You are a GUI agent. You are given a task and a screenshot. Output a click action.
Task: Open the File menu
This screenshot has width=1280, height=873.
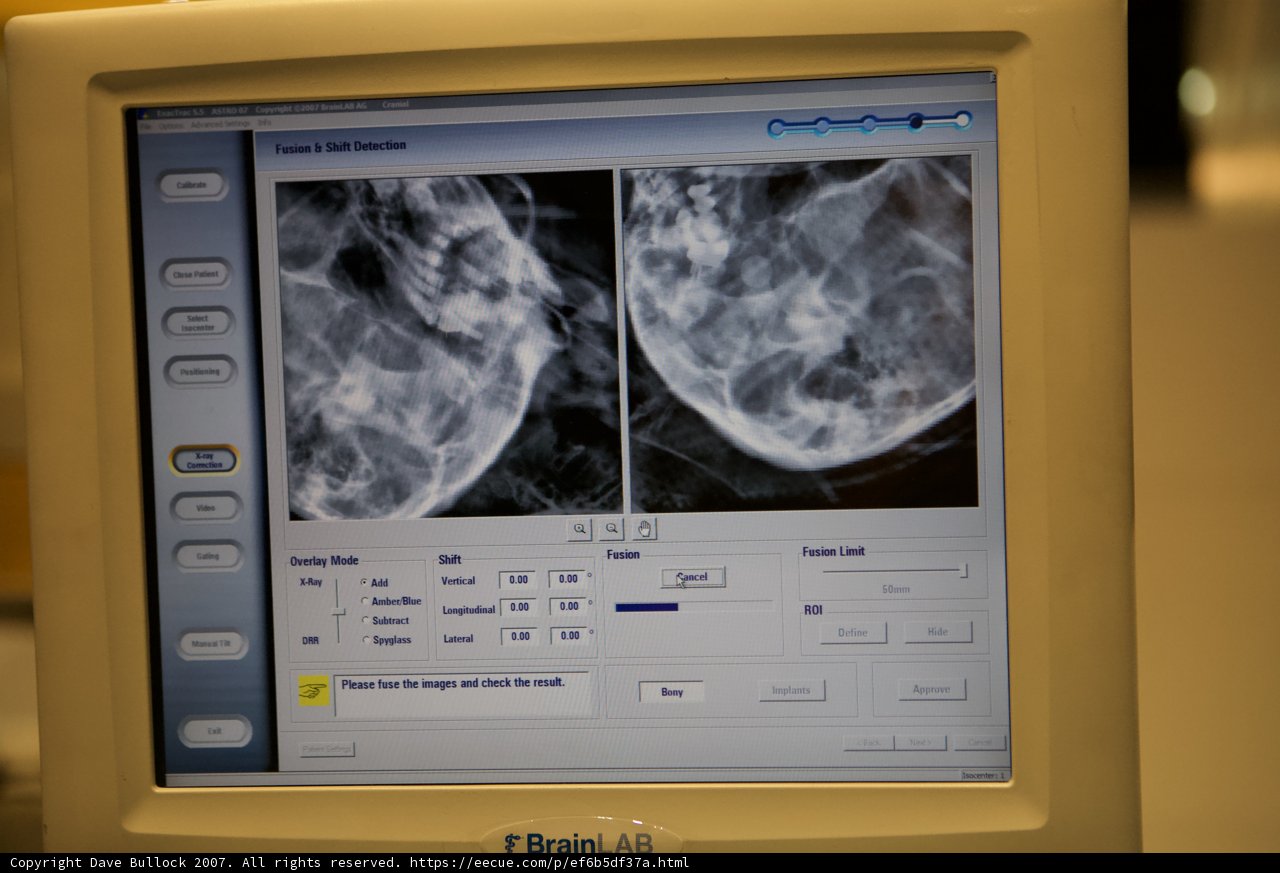click(145, 125)
